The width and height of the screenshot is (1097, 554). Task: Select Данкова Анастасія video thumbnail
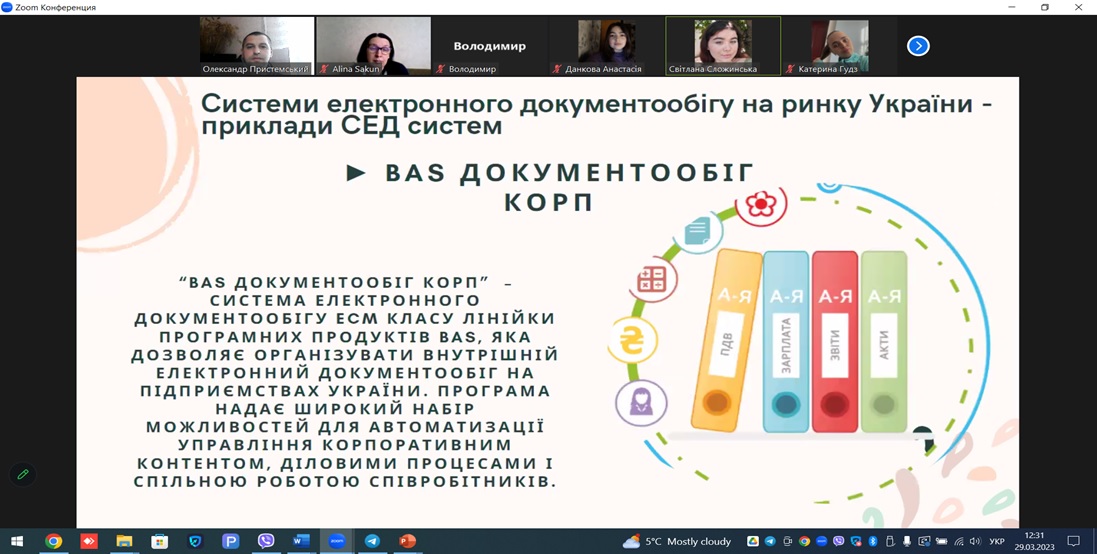coord(607,45)
